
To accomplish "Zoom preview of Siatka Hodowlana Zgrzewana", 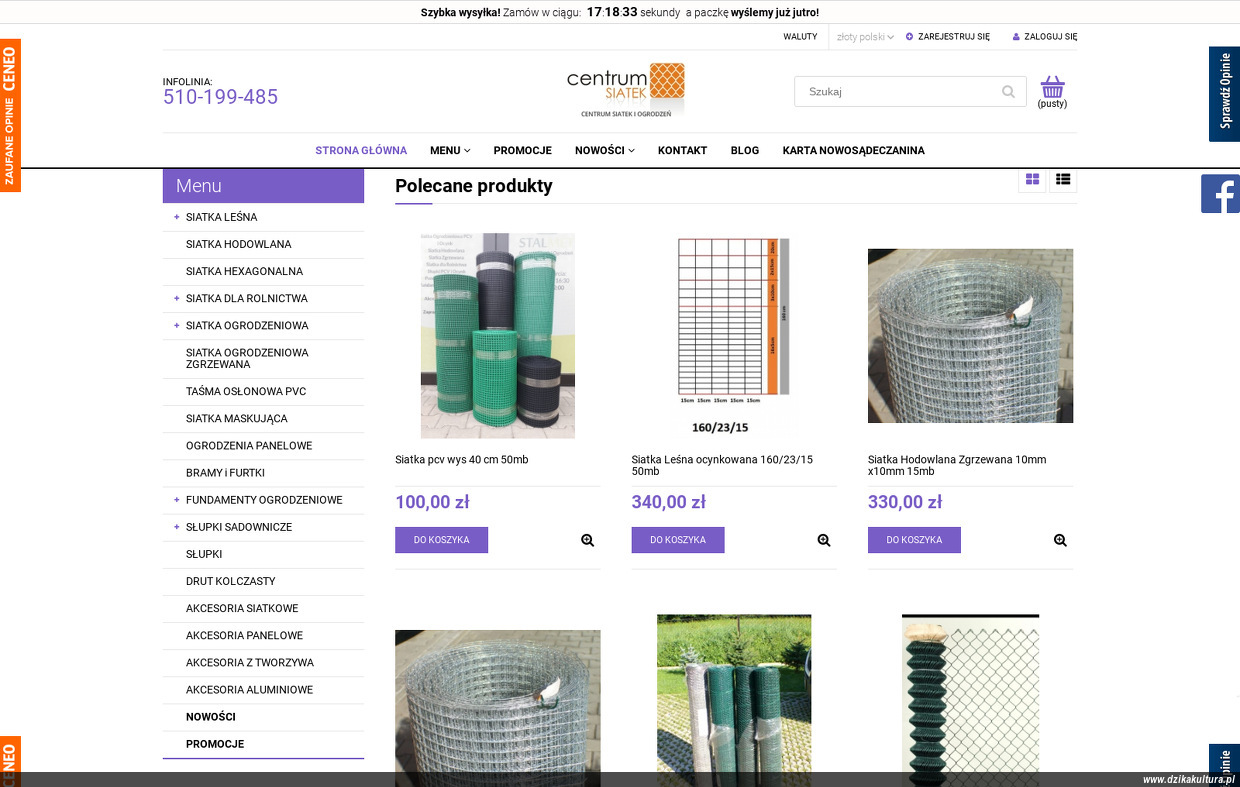I will point(1060,540).
